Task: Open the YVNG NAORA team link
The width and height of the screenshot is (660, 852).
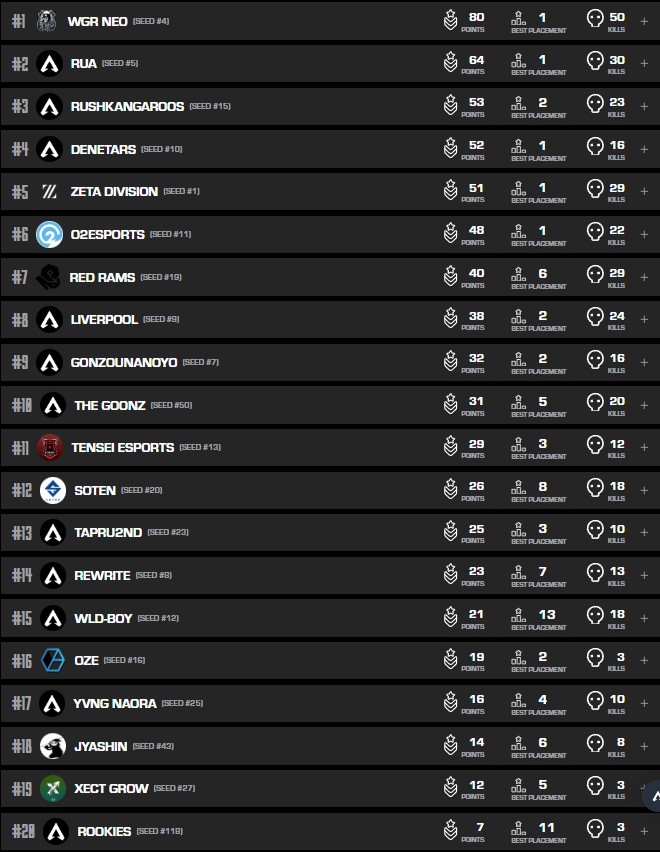Action: pyautogui.click(x=115, y=703)
